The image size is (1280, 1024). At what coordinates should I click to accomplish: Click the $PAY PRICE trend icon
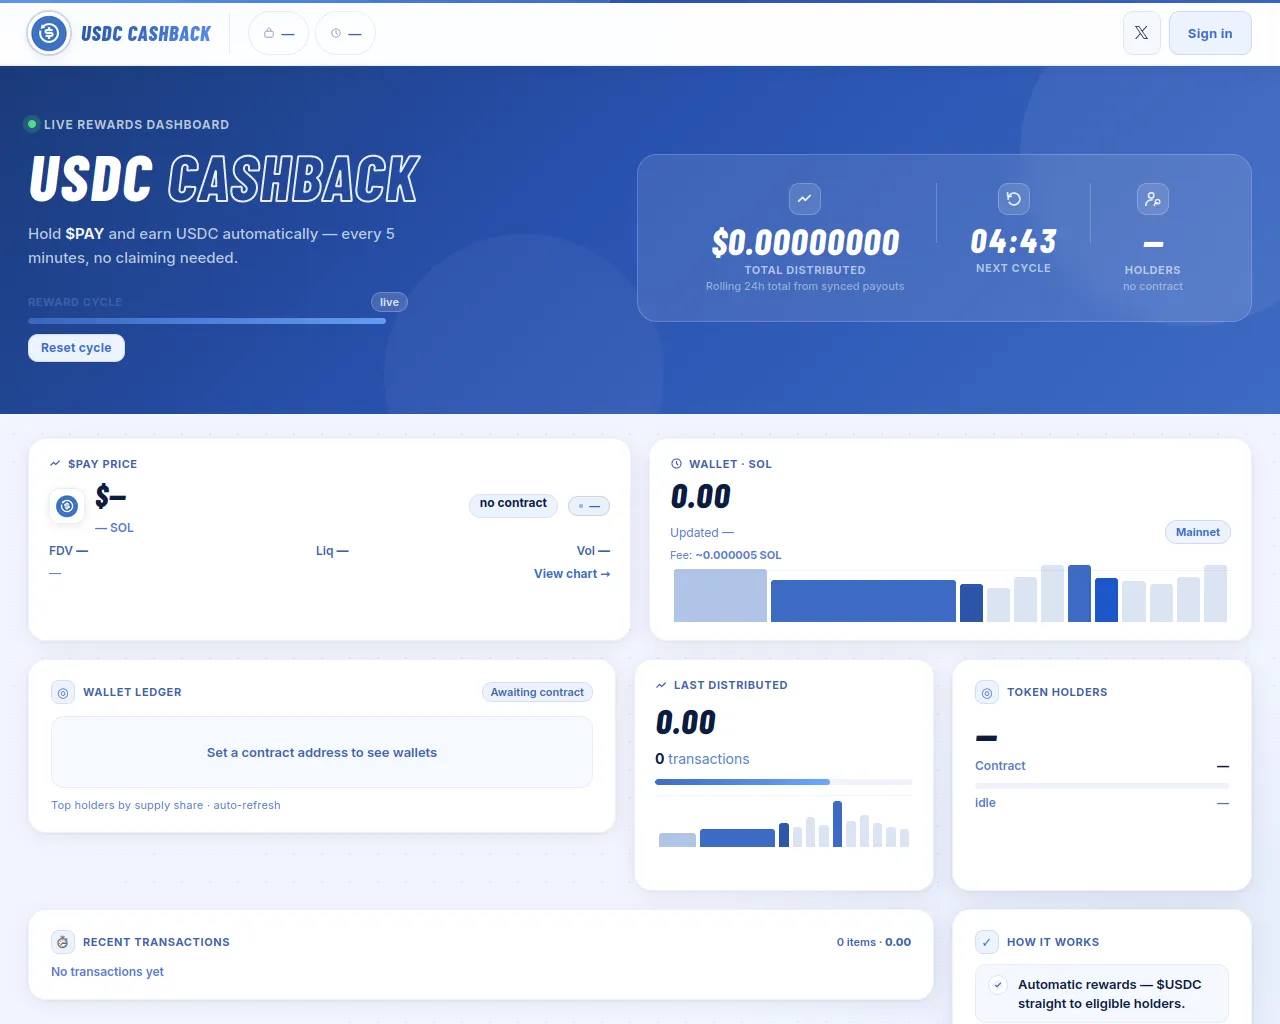pos(55,464)
